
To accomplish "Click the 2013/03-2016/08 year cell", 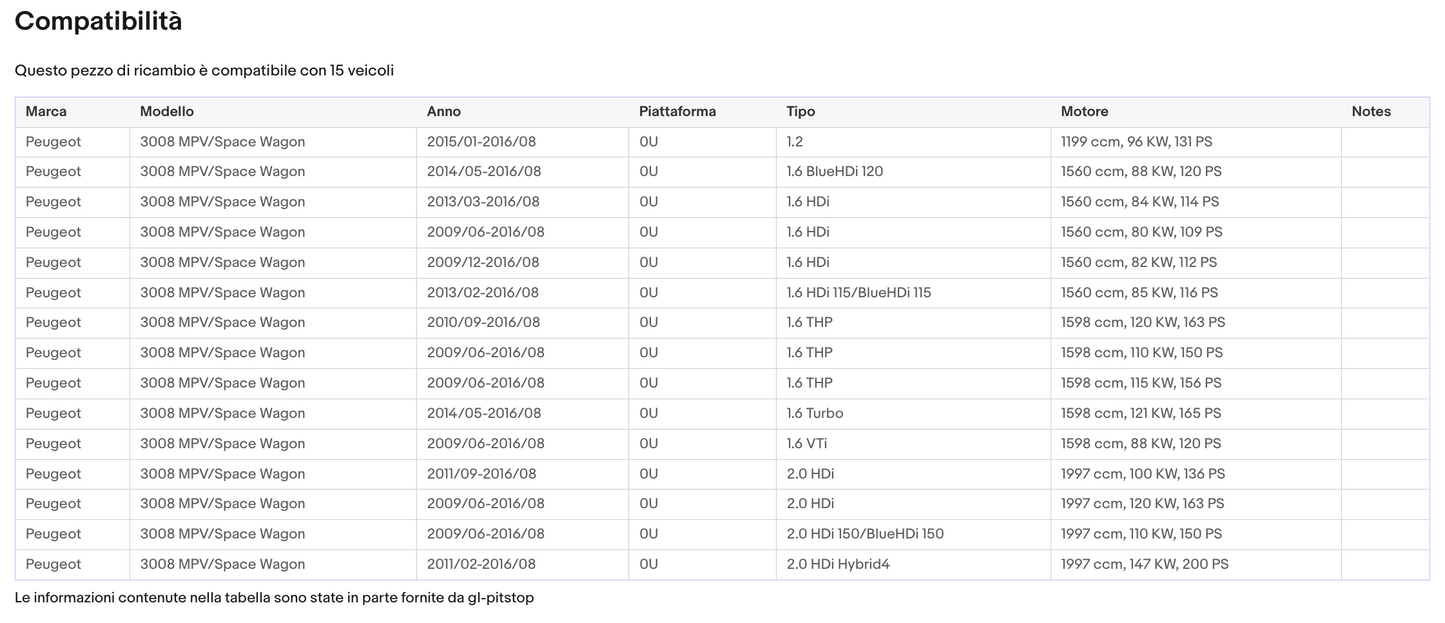I will pos(483,202).
